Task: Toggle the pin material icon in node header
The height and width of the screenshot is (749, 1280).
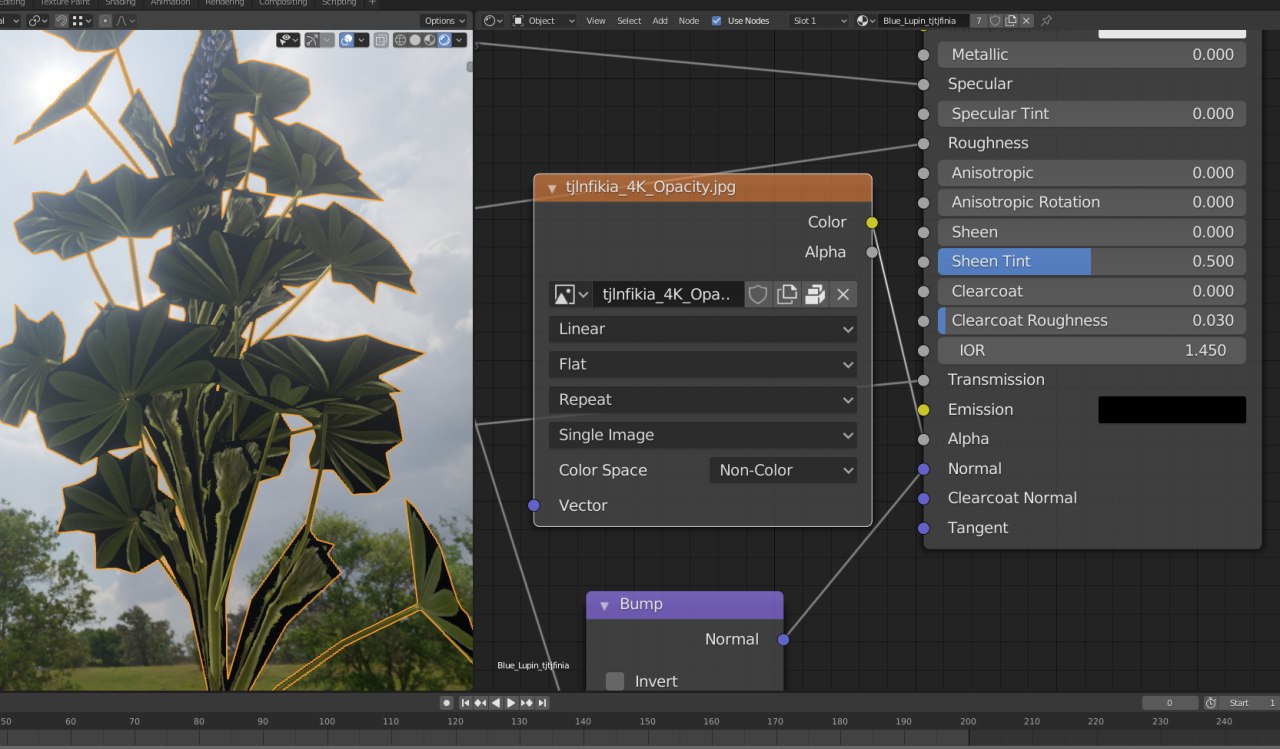Action: click(1046, 20)
